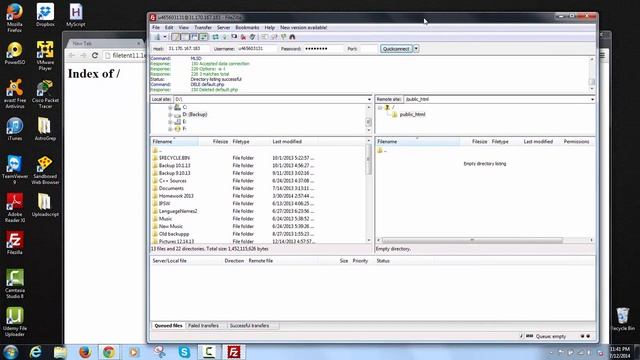Viewport: 640px width, 360px height.
Task: Select public_html folder in remote tree
Action: 412,115
